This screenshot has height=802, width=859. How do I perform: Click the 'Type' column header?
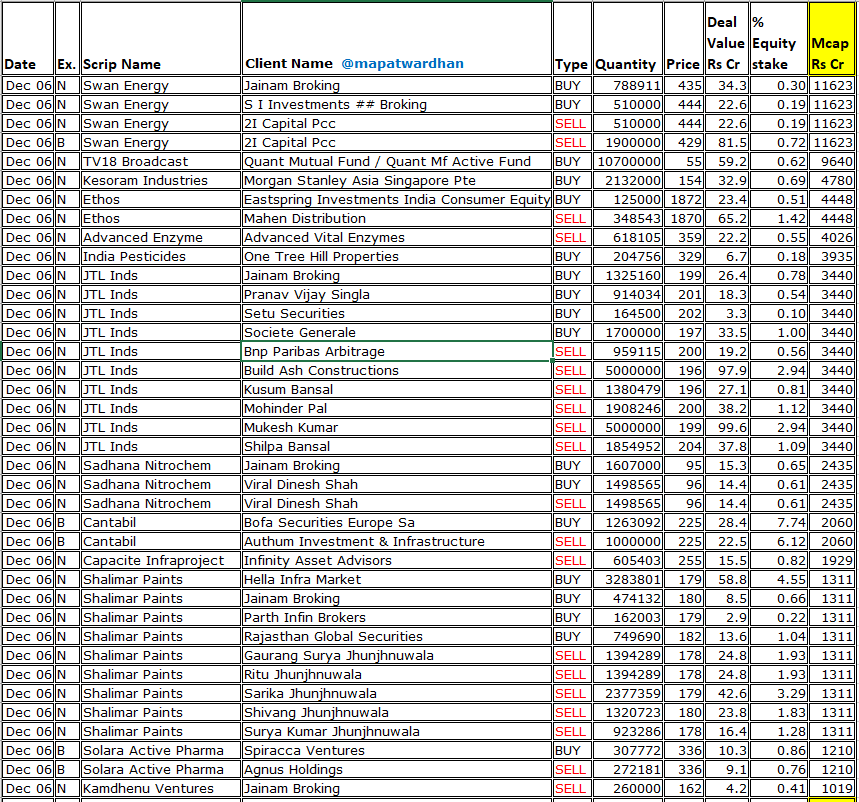(572, 38)
